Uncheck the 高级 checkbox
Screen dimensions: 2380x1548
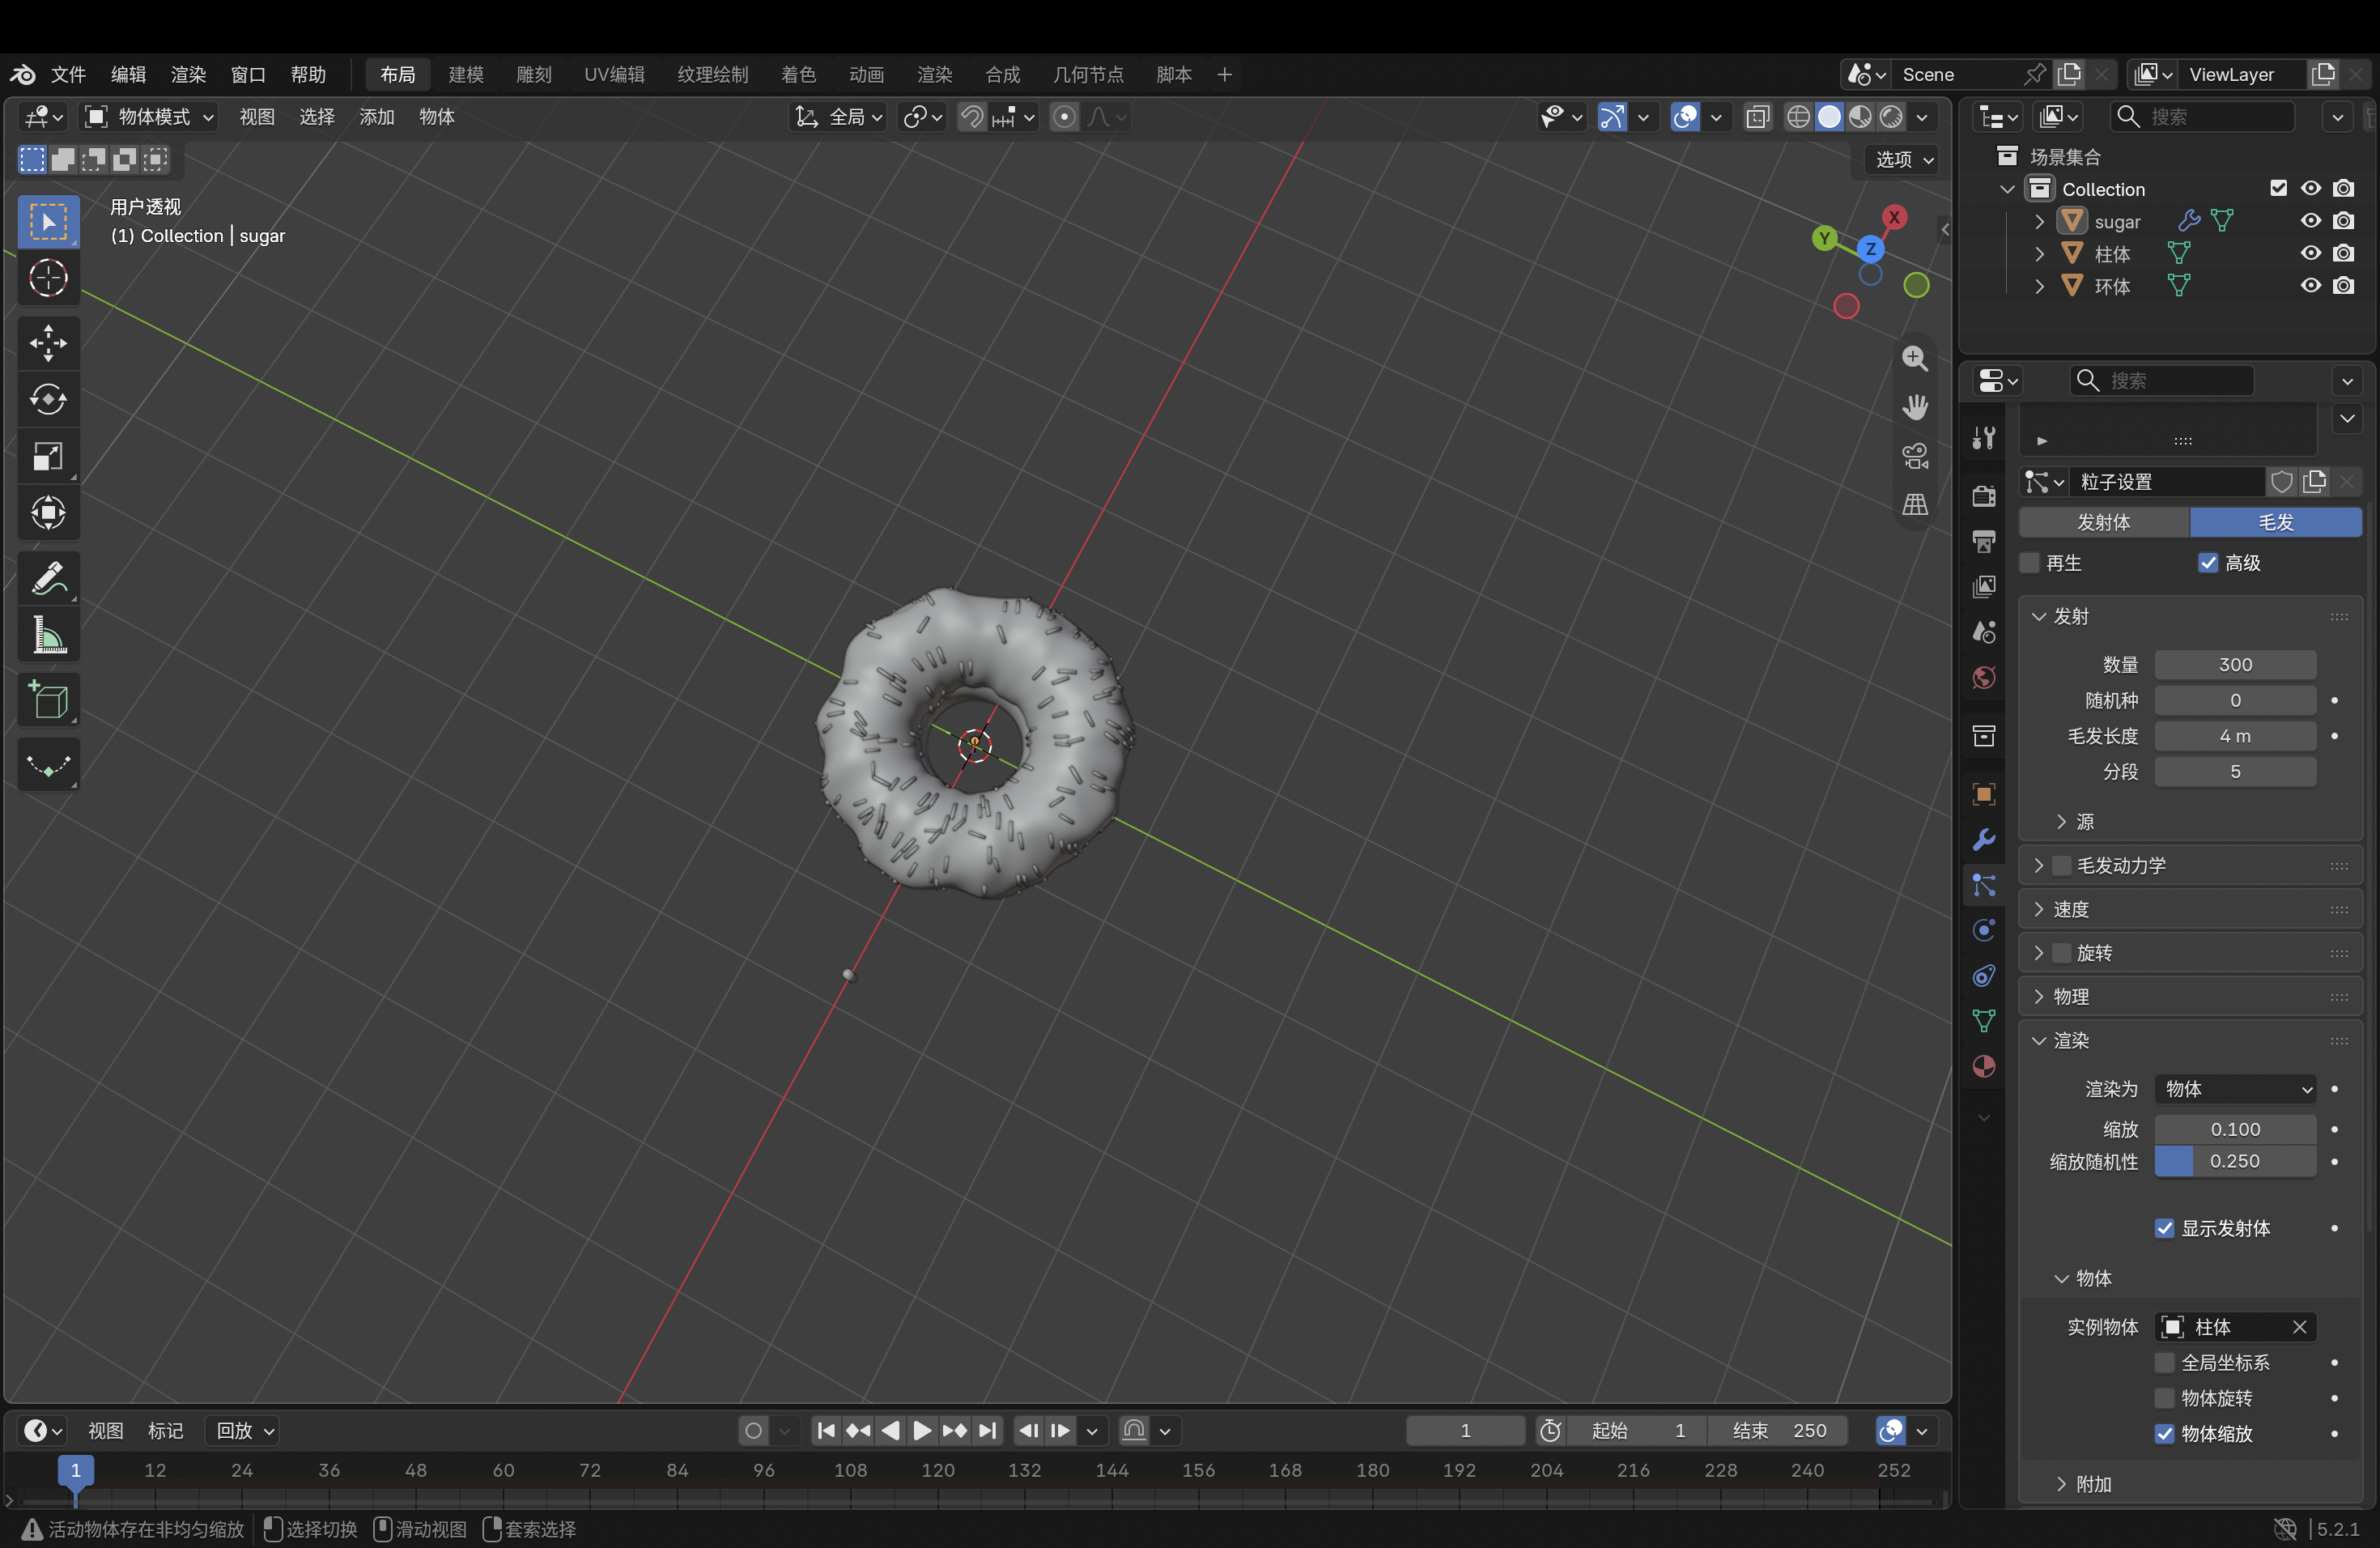point(2208,563)
